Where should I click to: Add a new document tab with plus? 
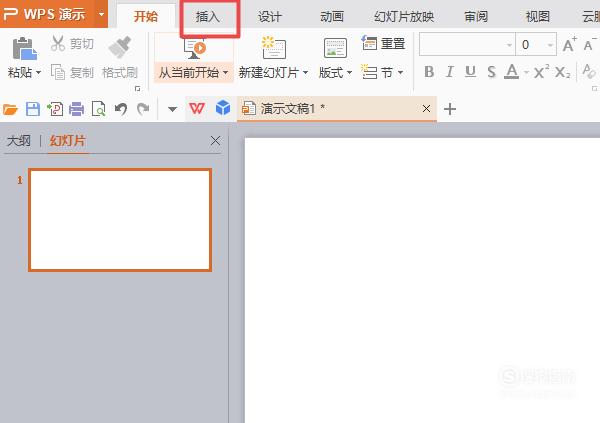pyautogui.click(x=450, y=109)
